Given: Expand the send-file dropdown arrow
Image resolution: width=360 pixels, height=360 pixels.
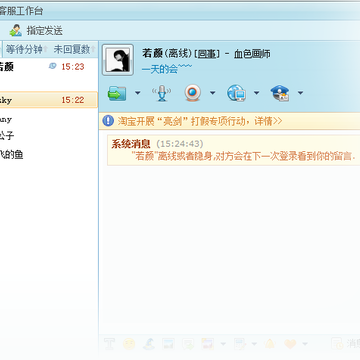Looking at the screenshot, I should 138,93.
